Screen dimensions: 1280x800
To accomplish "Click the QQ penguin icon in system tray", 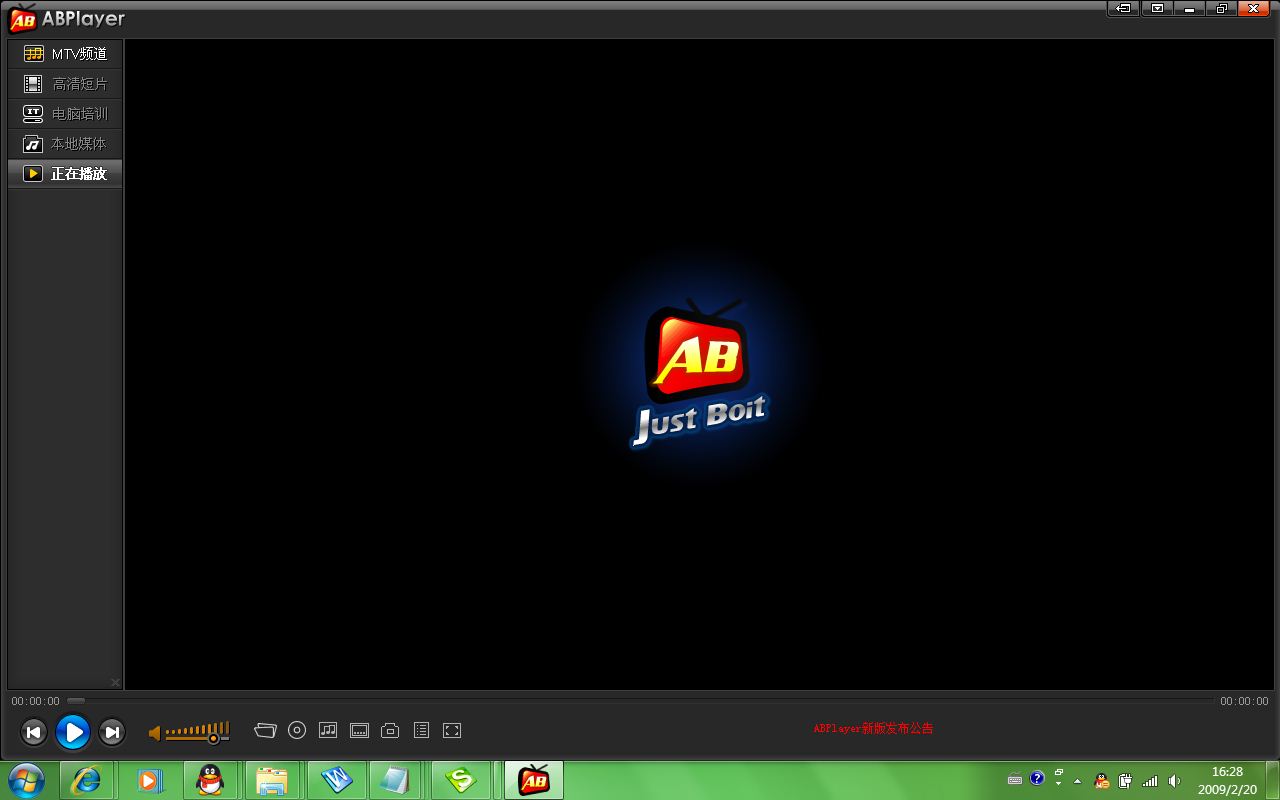I will pyautogui.click(x=1102, y=781).
